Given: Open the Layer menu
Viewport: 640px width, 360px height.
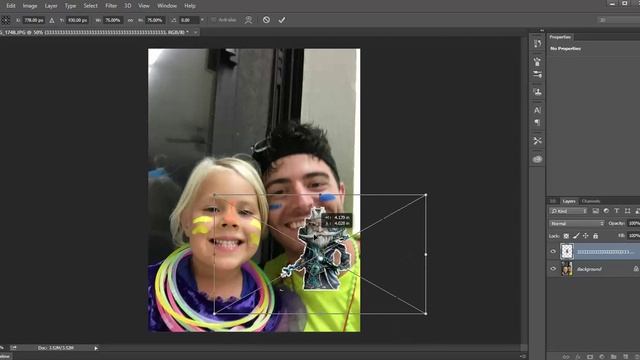Looking at the screenshot, I should (51, 6).
